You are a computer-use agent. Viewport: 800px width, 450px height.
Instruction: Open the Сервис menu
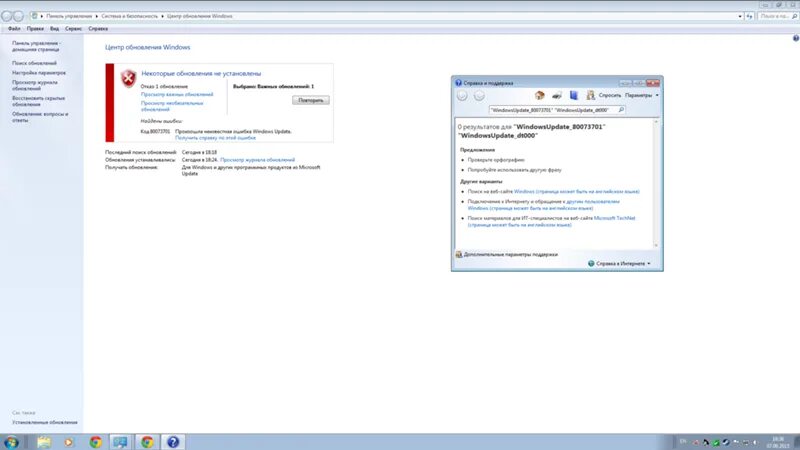73,29
